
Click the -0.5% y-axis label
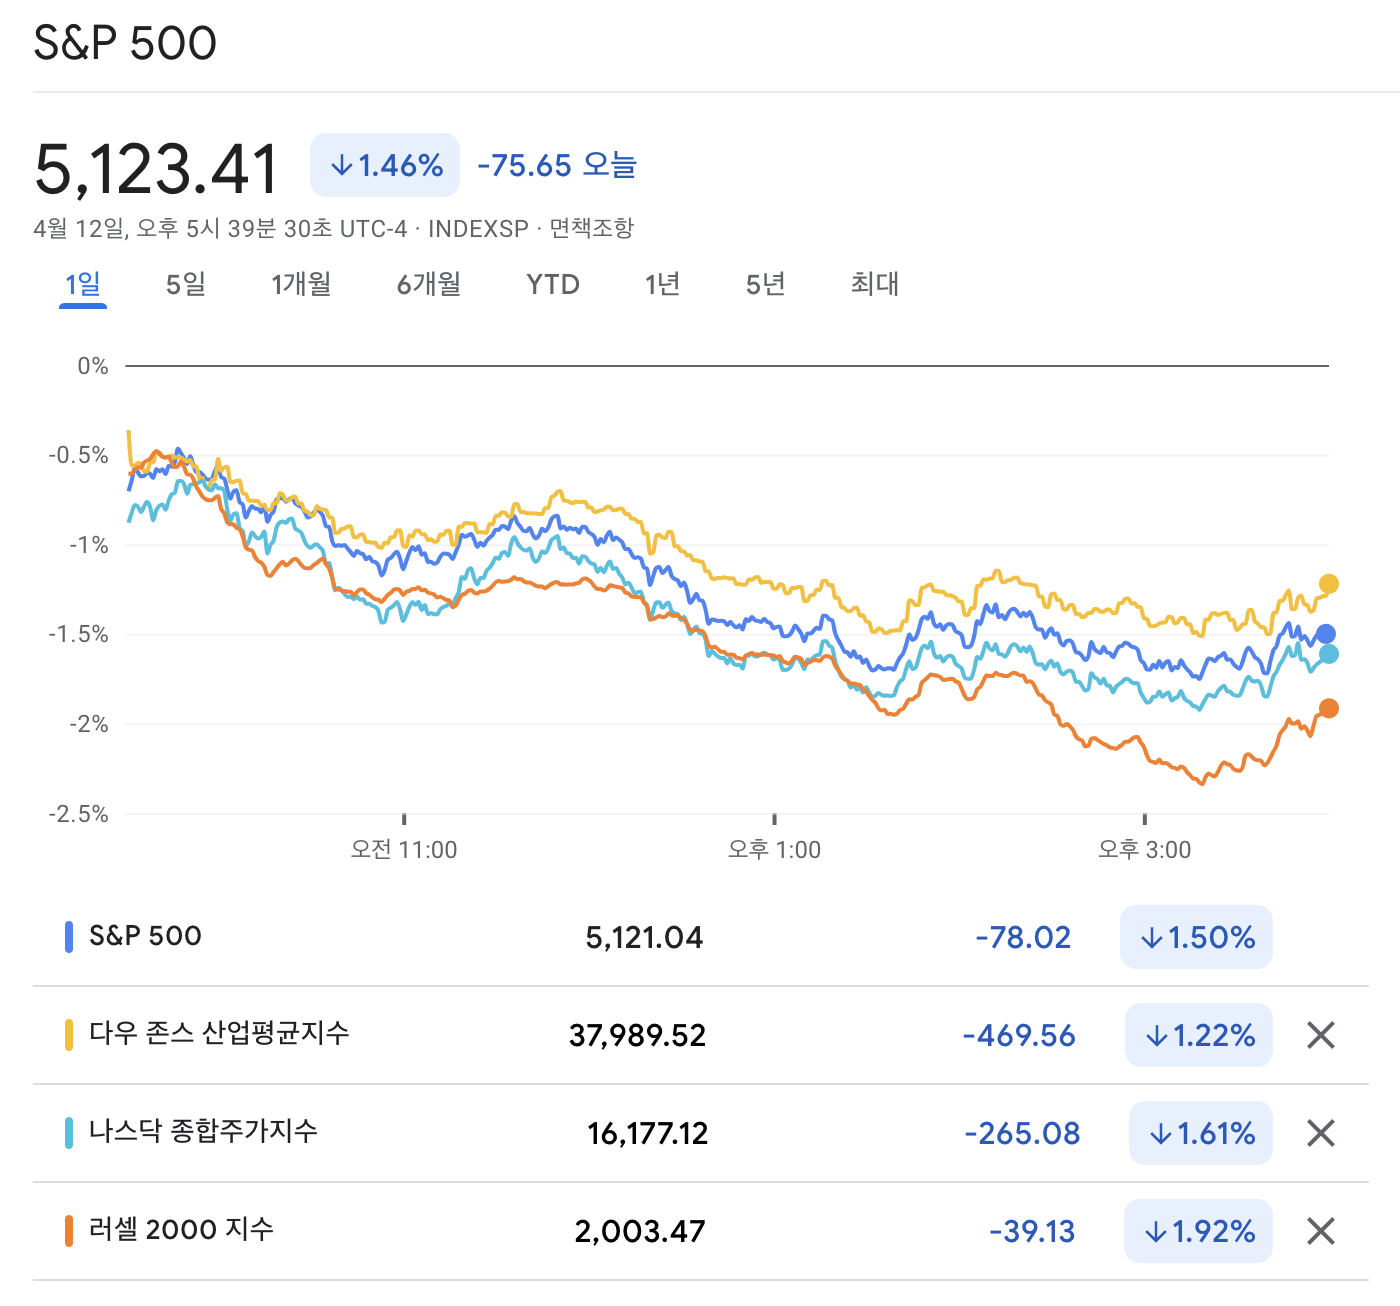pyautogui.click(x=78, y=455)
